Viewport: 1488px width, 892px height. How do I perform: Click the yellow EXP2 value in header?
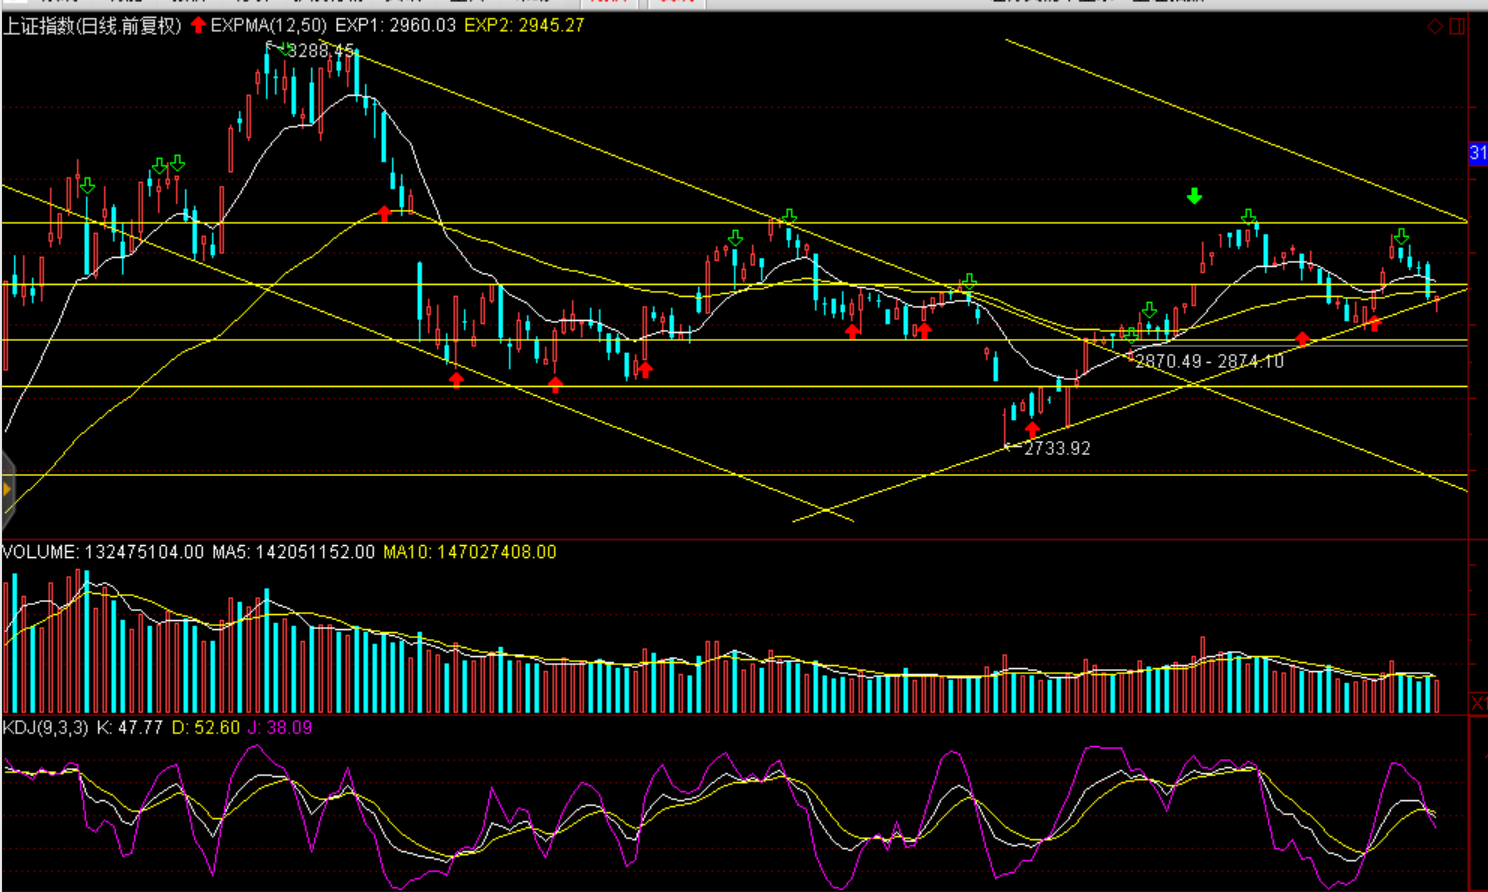(x=524, y=25)
